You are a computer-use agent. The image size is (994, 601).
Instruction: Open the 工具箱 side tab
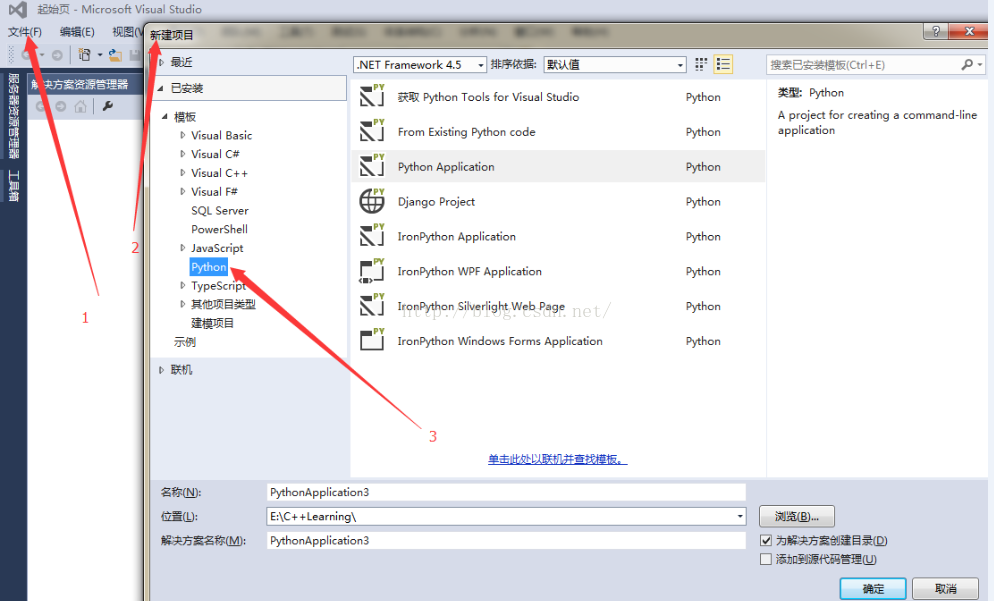click(13, 186)
